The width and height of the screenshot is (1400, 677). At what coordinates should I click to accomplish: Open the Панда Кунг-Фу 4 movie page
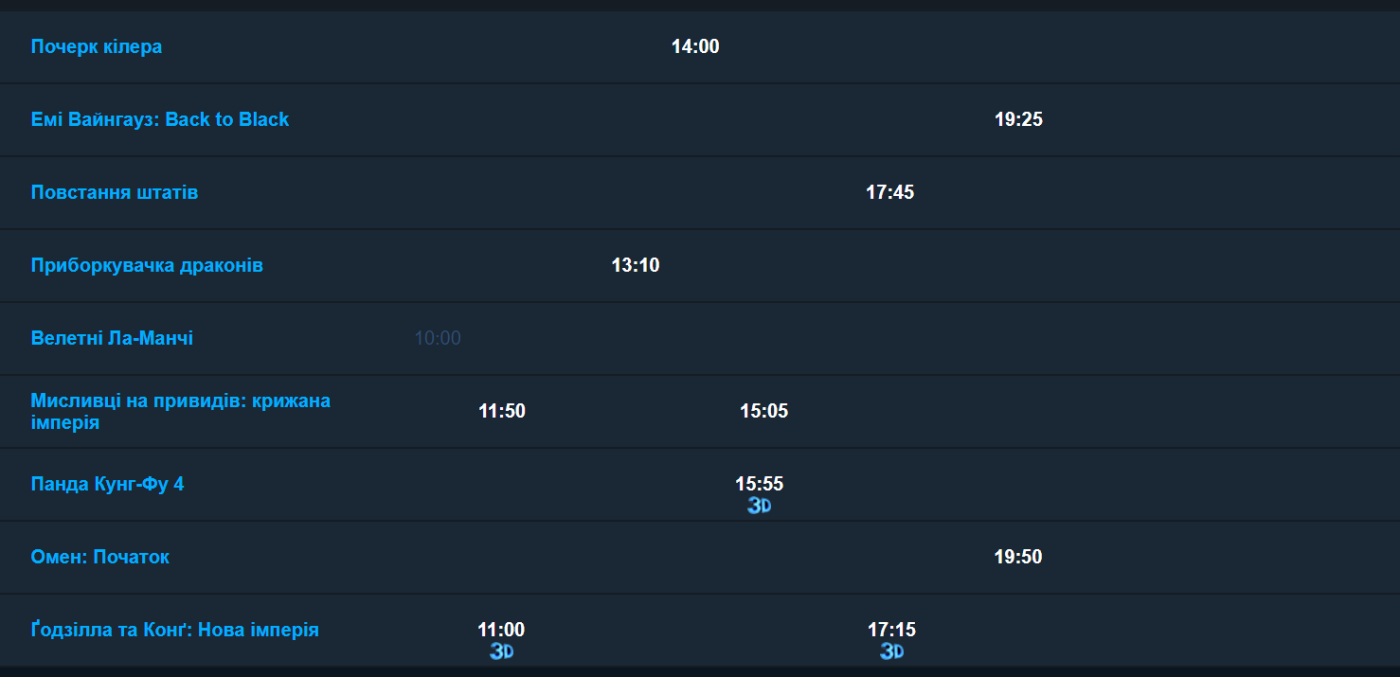coord(107,484)
